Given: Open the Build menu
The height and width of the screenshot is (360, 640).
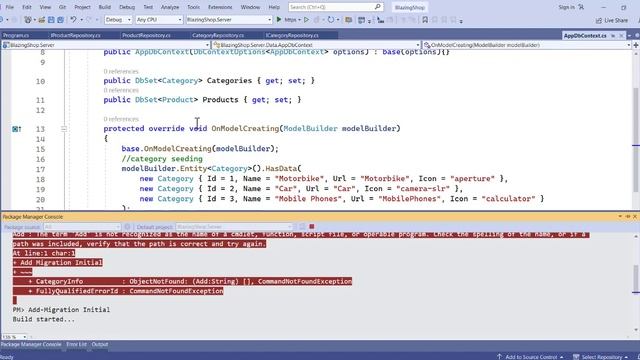Looking at the screenshot, I should click(x=104, y=7).
